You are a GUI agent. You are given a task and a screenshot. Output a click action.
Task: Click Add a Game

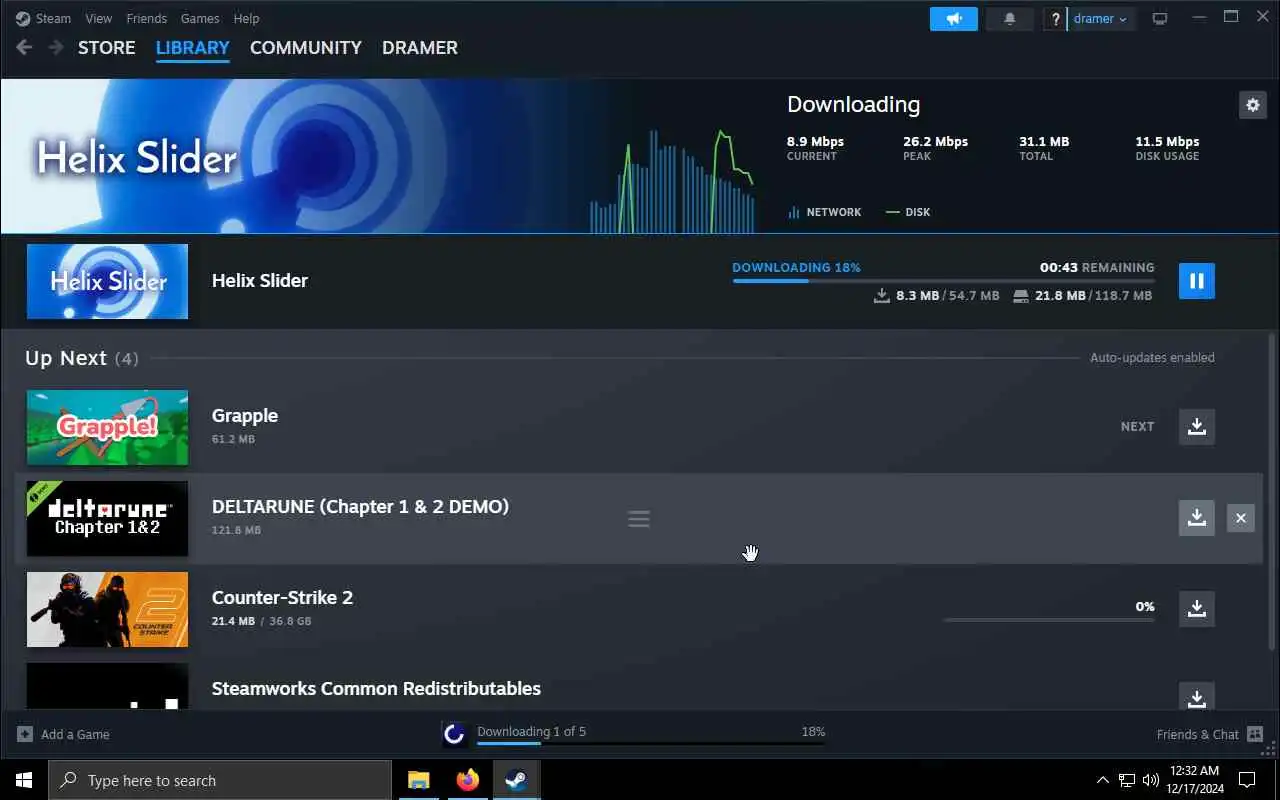[x=63, y=734]
